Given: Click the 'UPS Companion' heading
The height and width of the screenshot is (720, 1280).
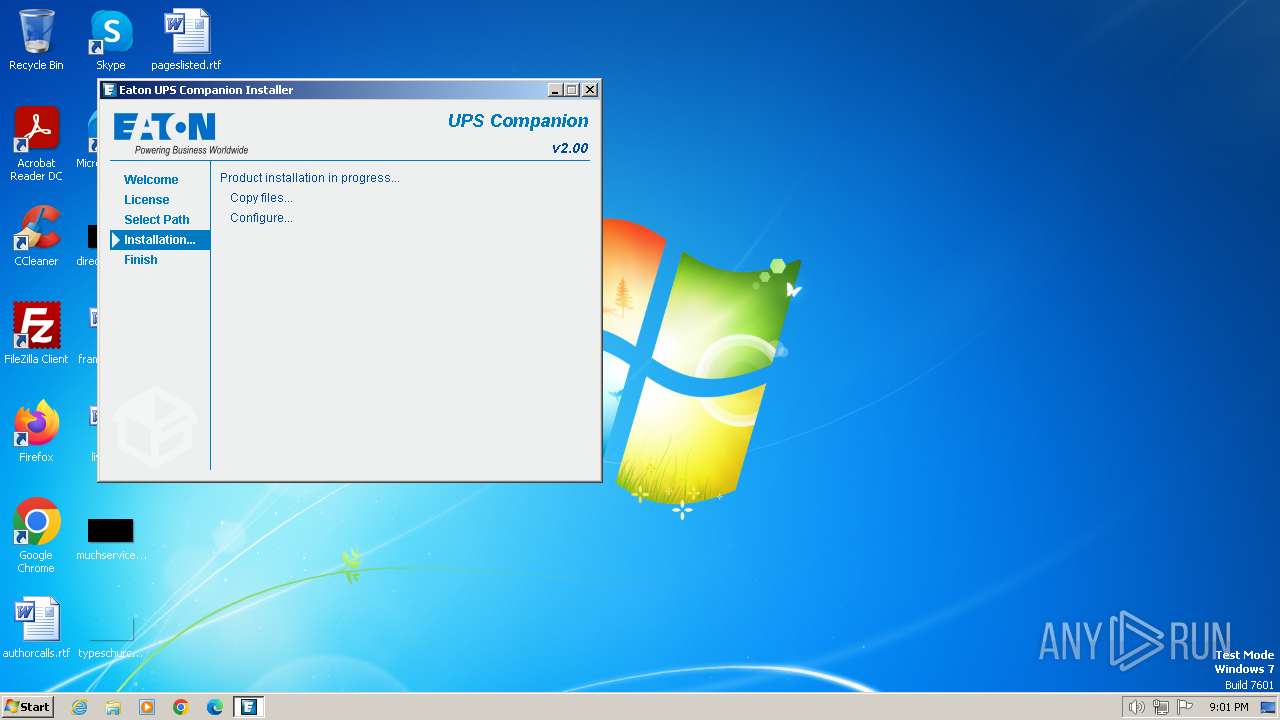Looking at the screenshot, I should click(518, 121).
